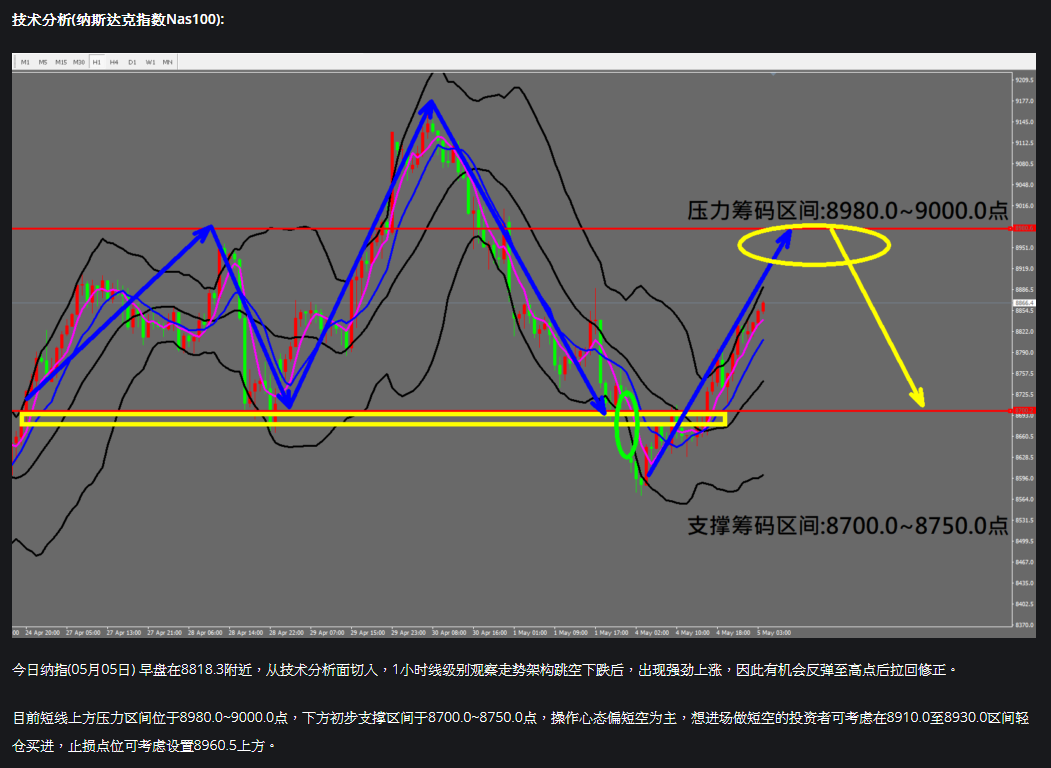Viewport: 1051px width, 768px height.
Task: Click the 8499.5 price axis label
Action: (x=1024, y=541)
